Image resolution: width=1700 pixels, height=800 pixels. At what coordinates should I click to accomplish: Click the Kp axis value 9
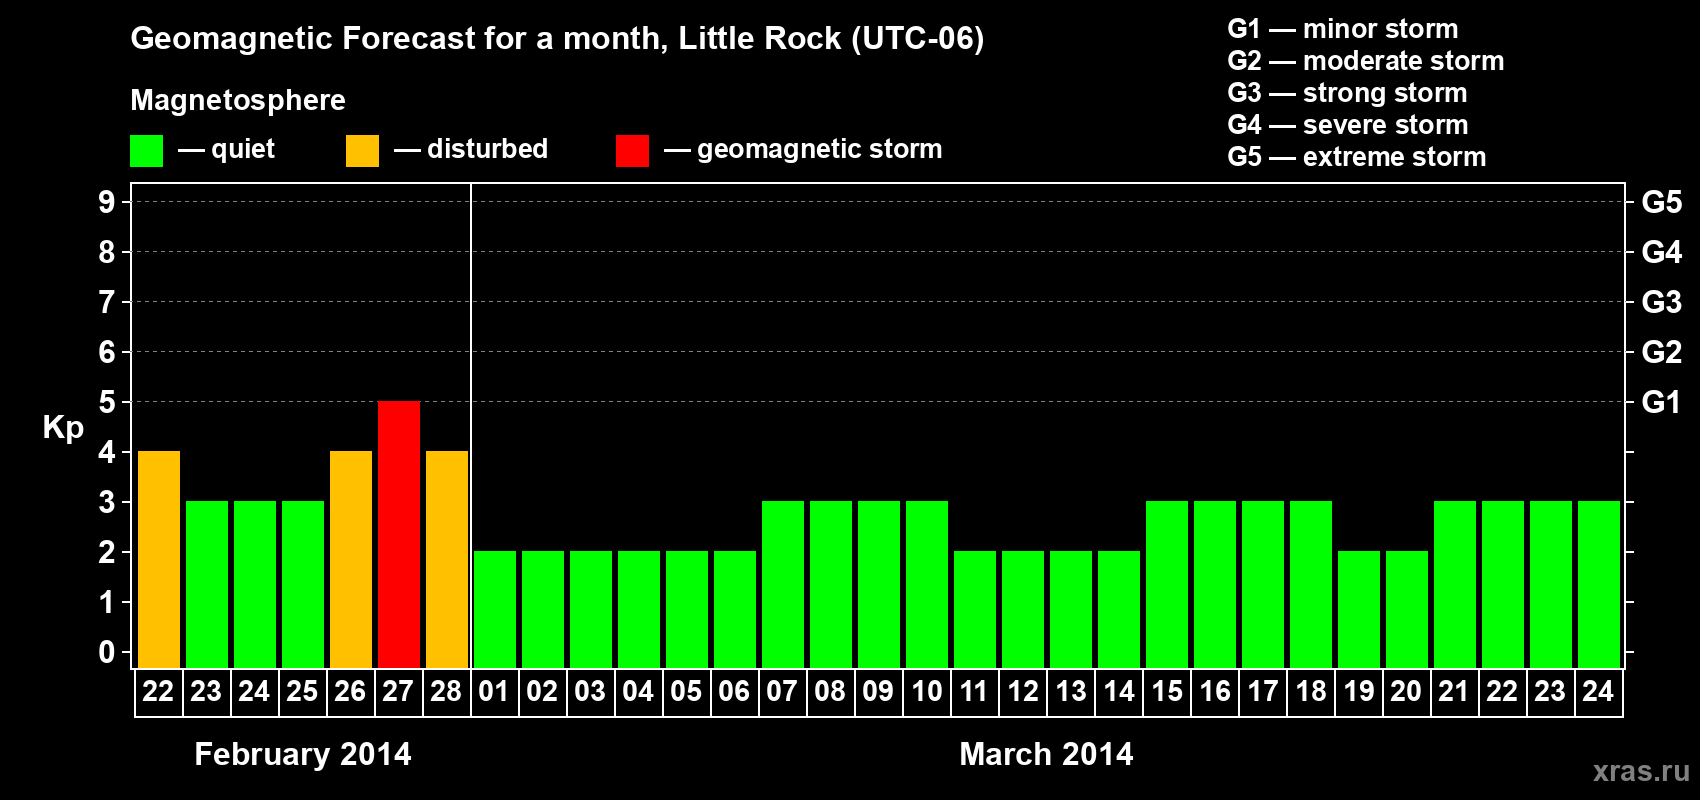click(107, 202)
